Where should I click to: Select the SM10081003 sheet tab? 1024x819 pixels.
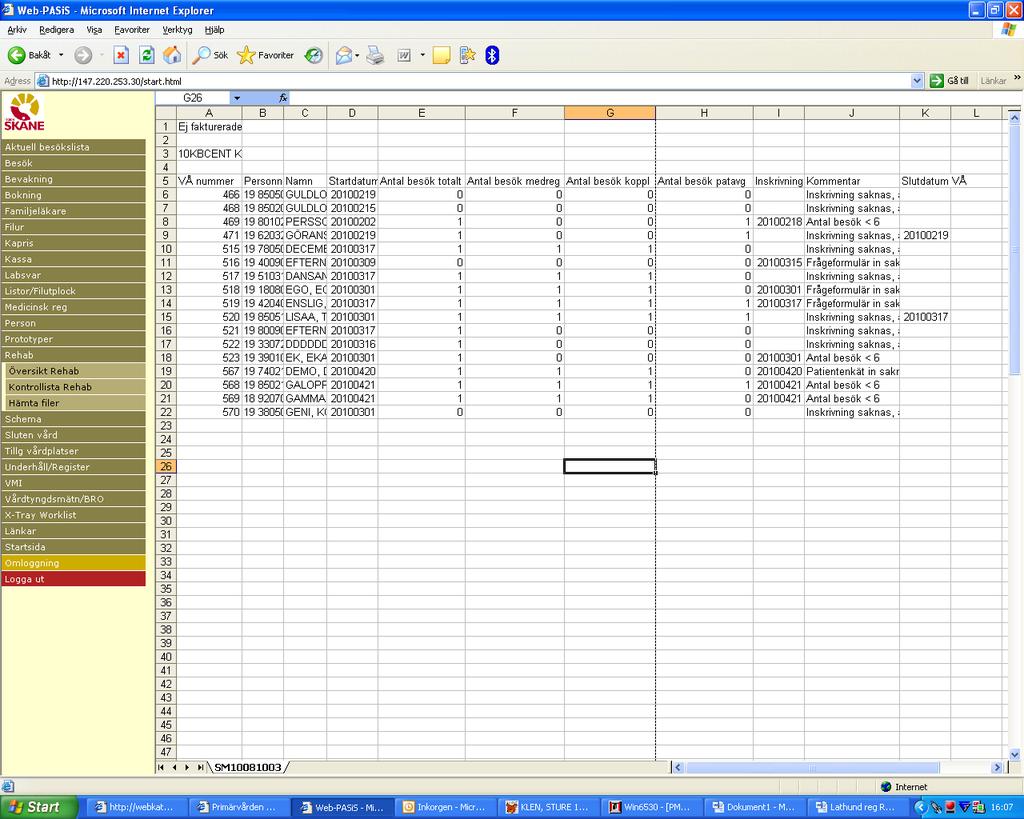point(248,767)
